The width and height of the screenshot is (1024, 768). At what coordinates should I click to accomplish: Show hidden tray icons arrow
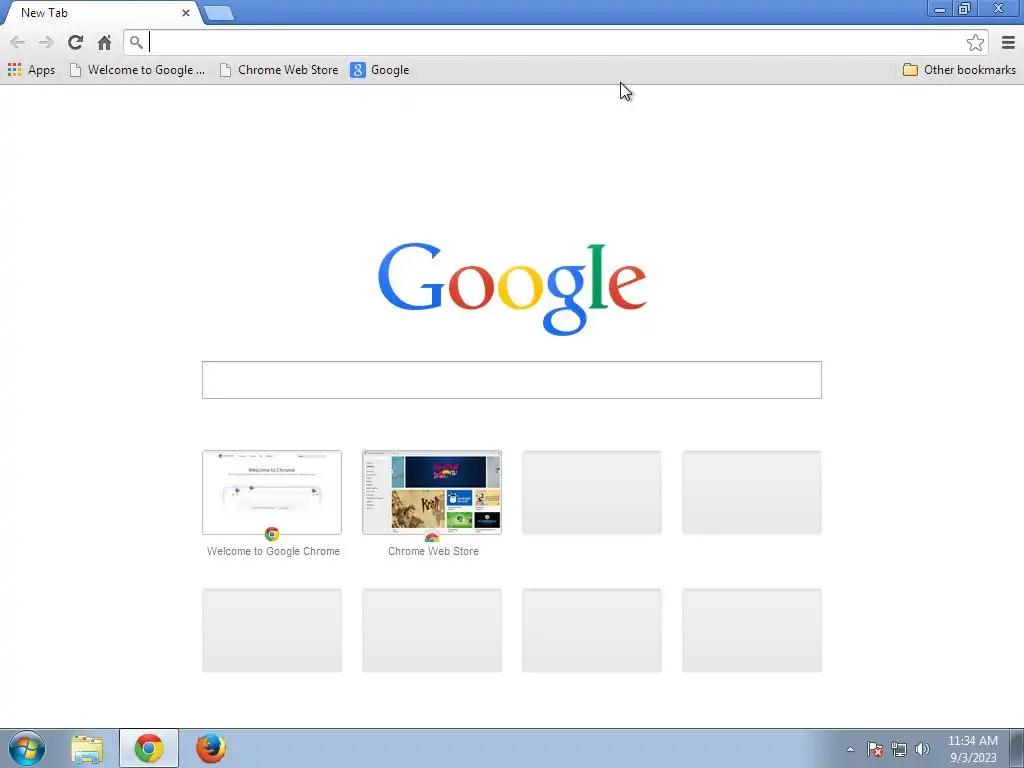(x=850, y=749)
